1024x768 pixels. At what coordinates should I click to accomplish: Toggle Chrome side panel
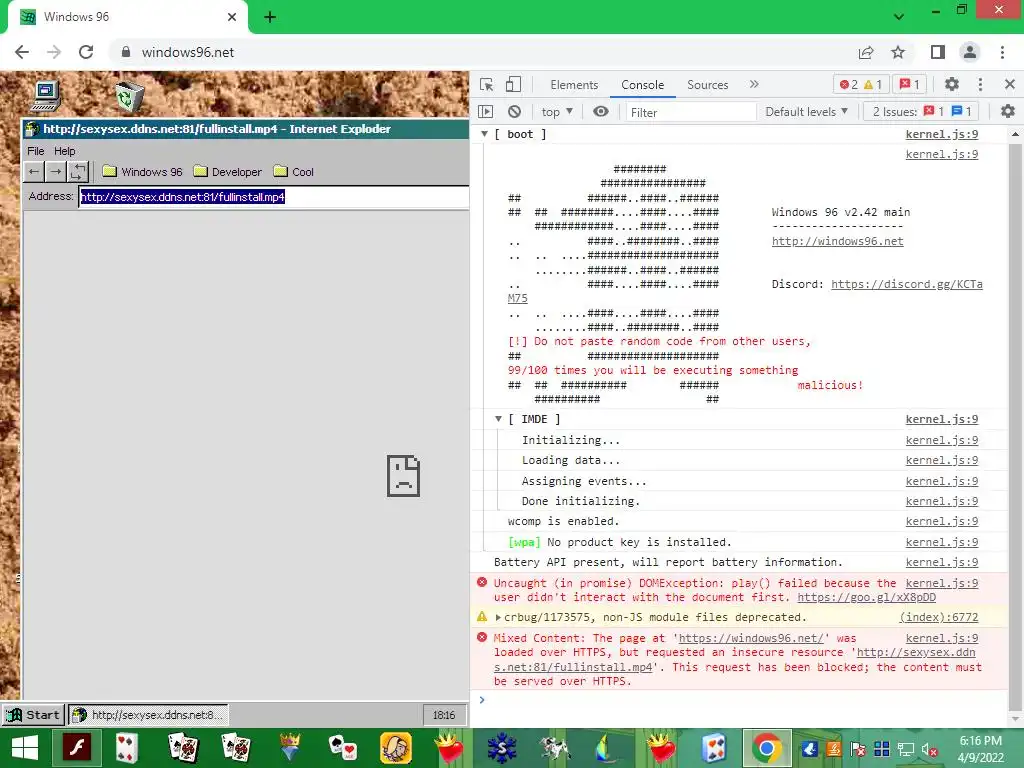(x=938, y=52)
